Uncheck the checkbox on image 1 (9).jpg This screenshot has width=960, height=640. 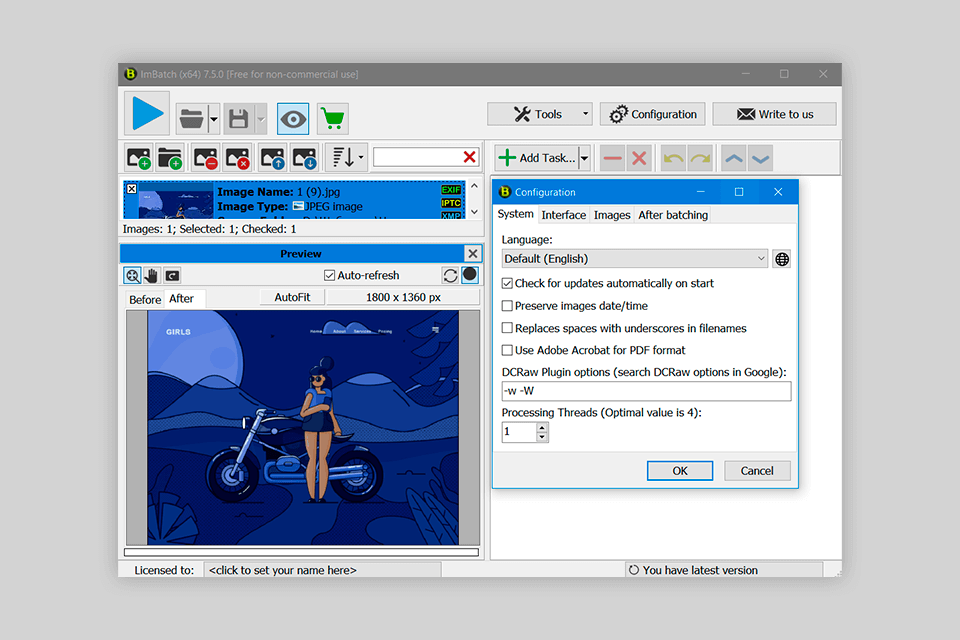coord(132,189)
